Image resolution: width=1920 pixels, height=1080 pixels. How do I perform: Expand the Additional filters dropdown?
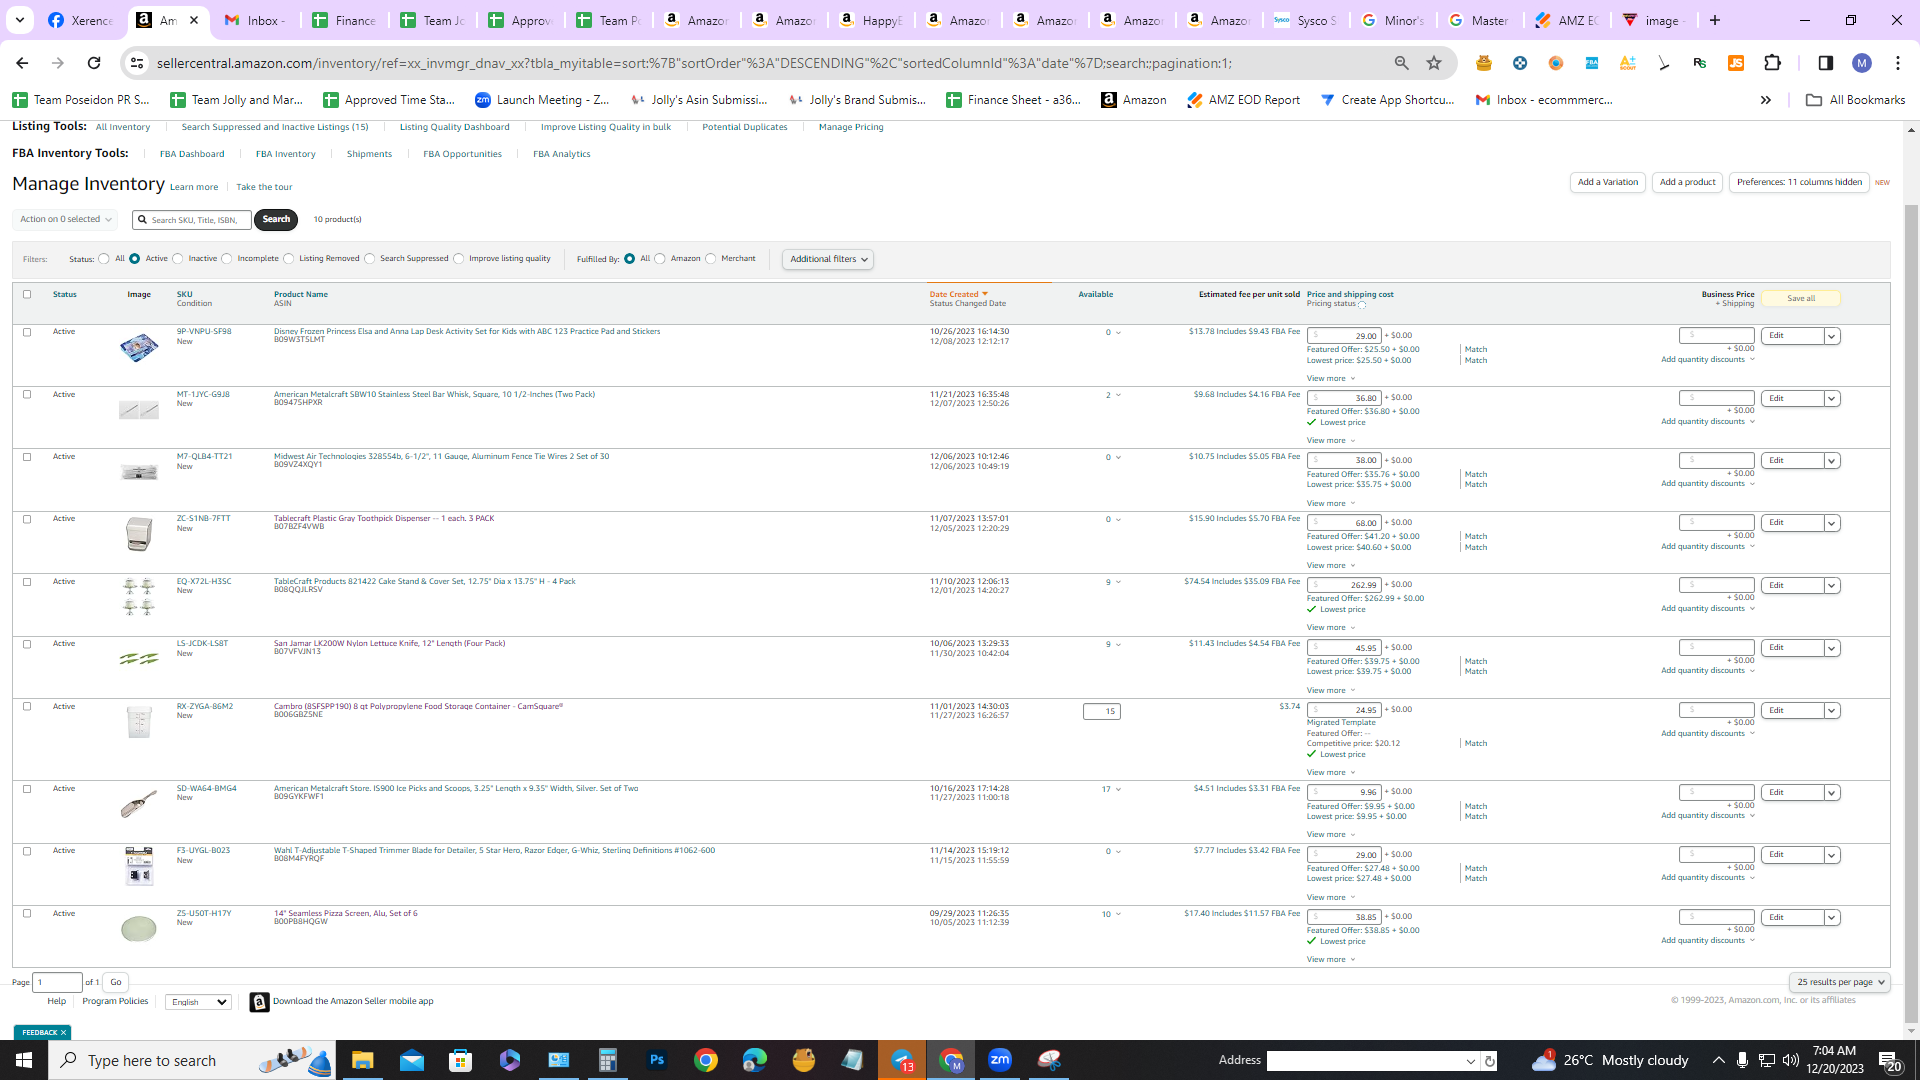click(828, 259)
